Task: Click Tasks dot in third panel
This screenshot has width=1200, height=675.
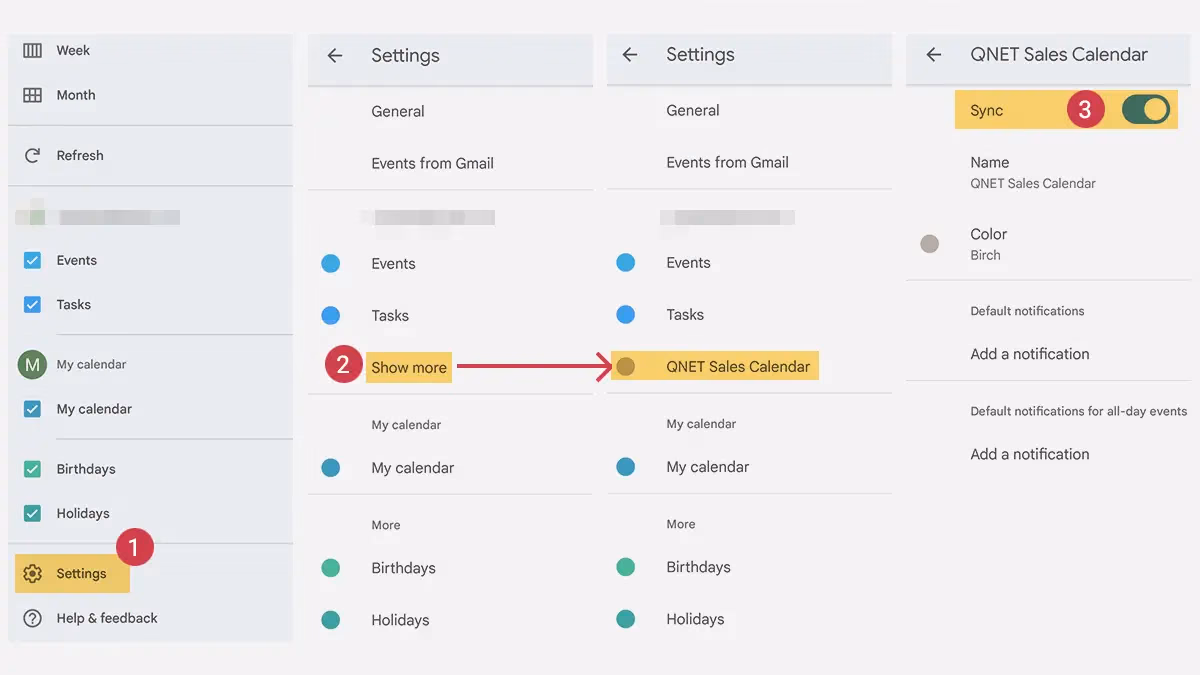Action: 626,315
